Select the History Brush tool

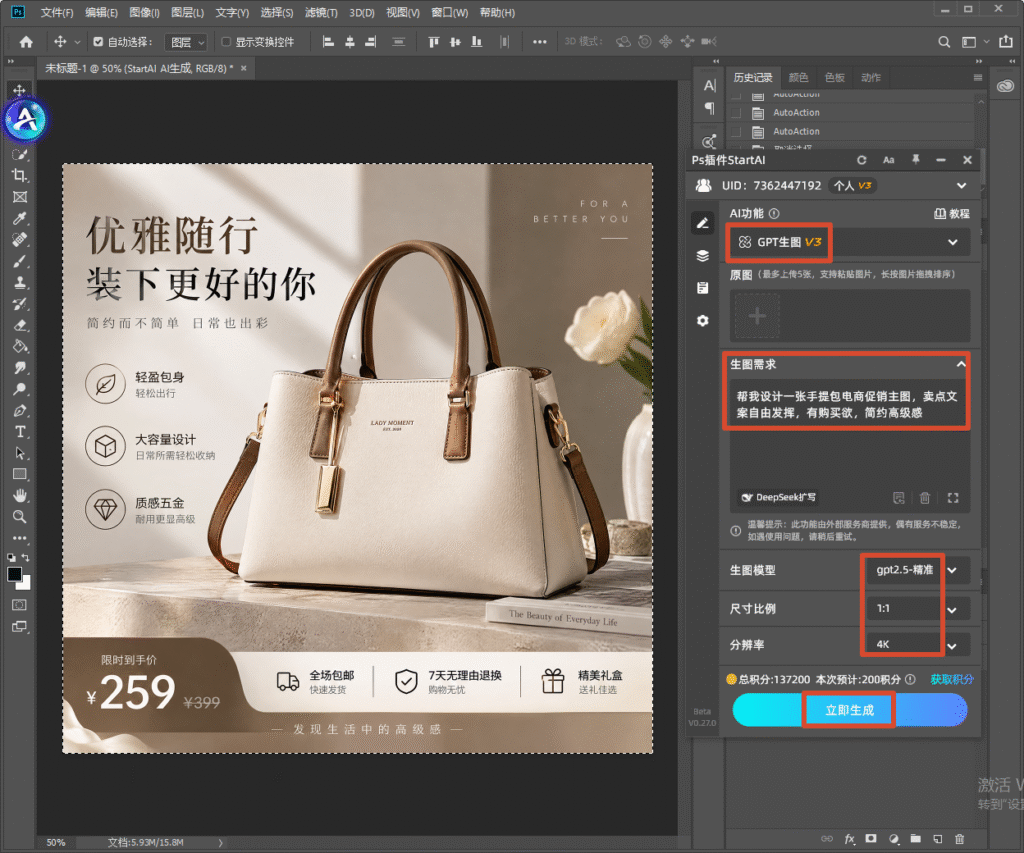click(20, 304)
